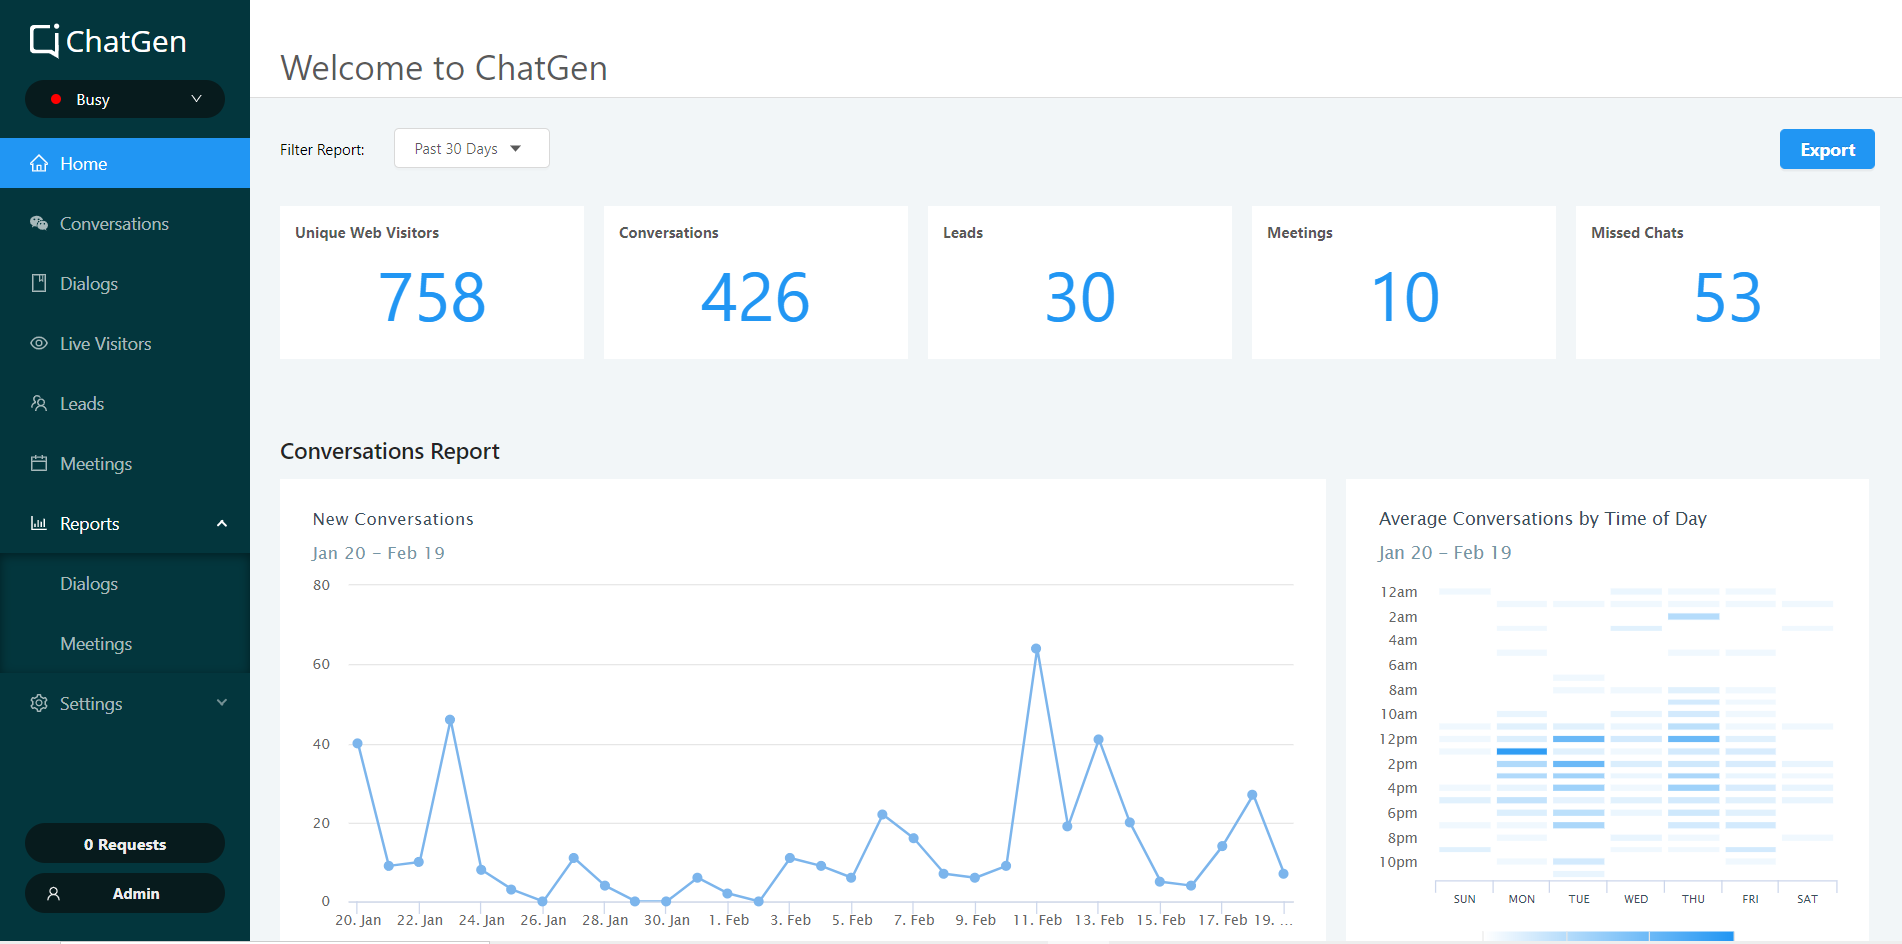Click 'Jan 20 – Feb 19' under New Conversations
Viewport: 1902px width, 944px height.
click(x=378, y=553)
